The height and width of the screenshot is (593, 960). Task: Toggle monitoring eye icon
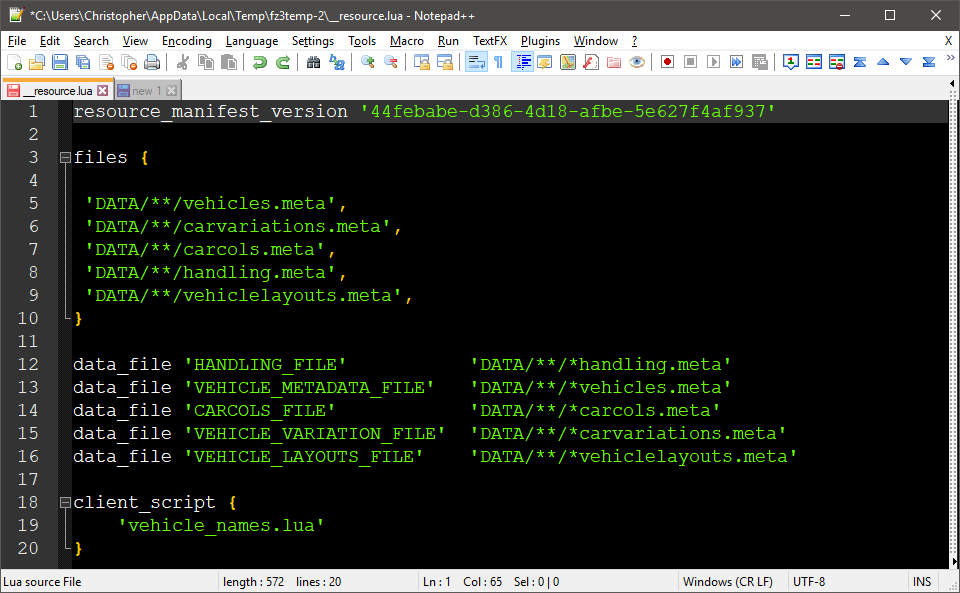click(637, 62)
